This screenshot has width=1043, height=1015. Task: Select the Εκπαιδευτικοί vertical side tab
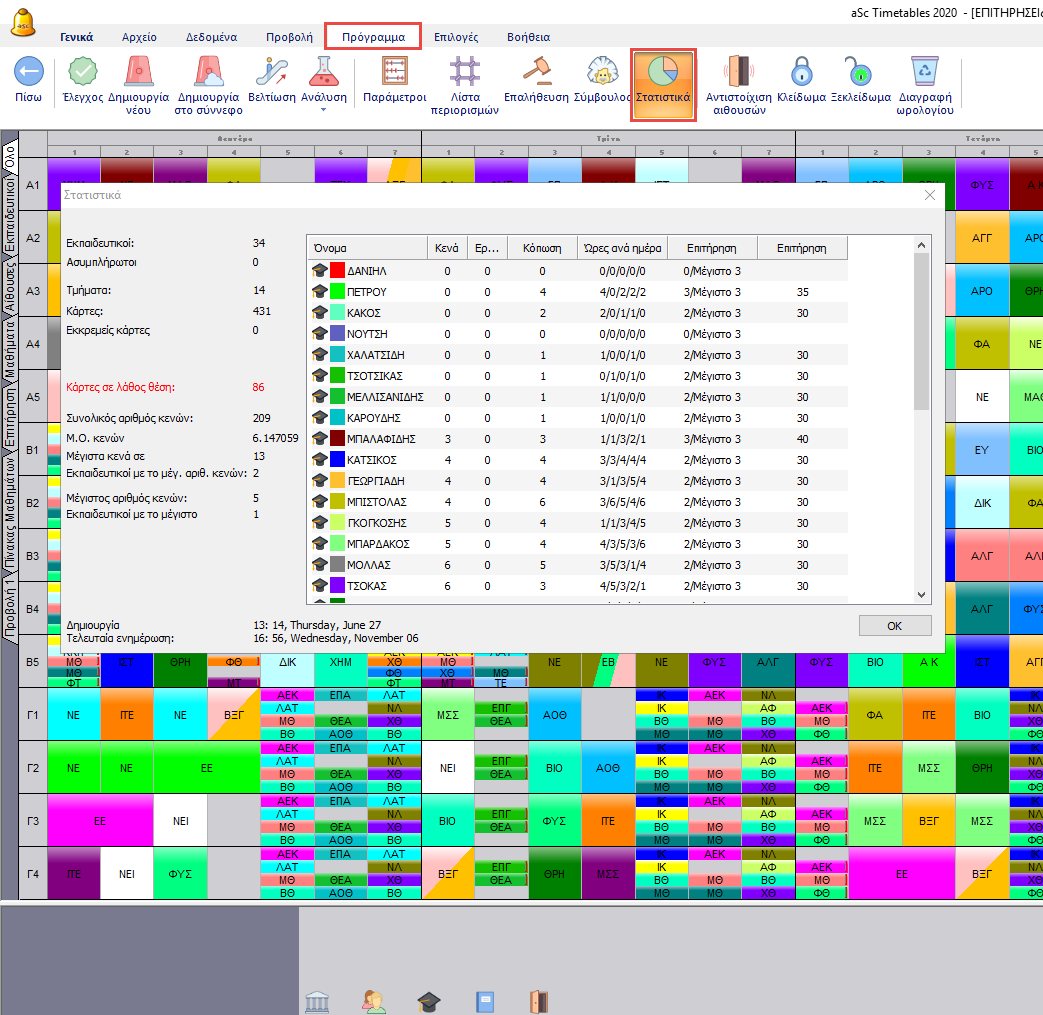click(9, 214)
